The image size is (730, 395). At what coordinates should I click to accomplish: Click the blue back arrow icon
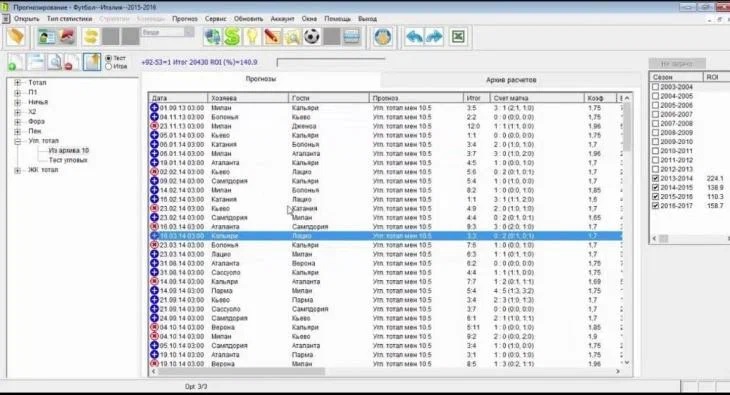[414, 37]
